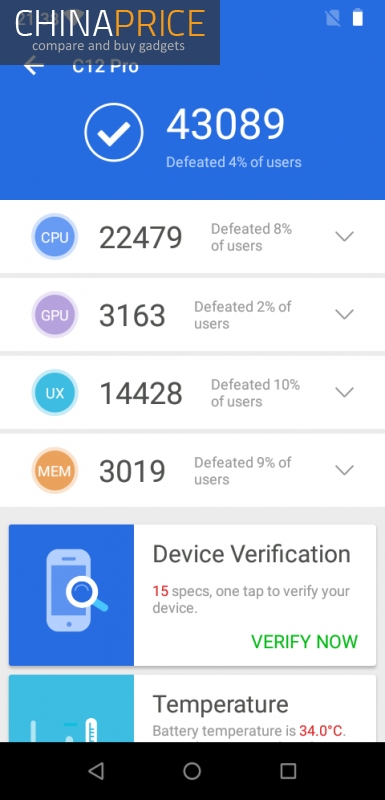Screen dimensions: 385x800
Task: Click the orange MEM score icon
Action: coord(55,471)
